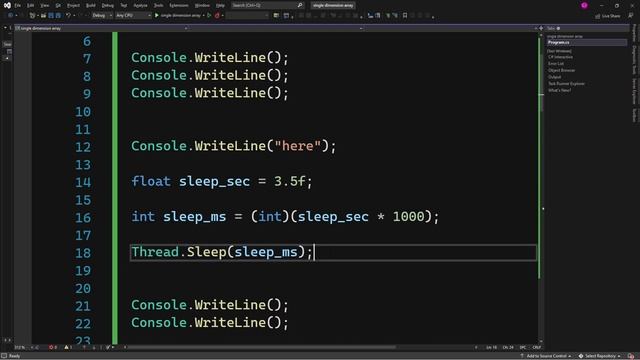This screenshot has height=360, width=640.
Task: Click the feedback icon next to Live Share
Action: tap(631, 16)
